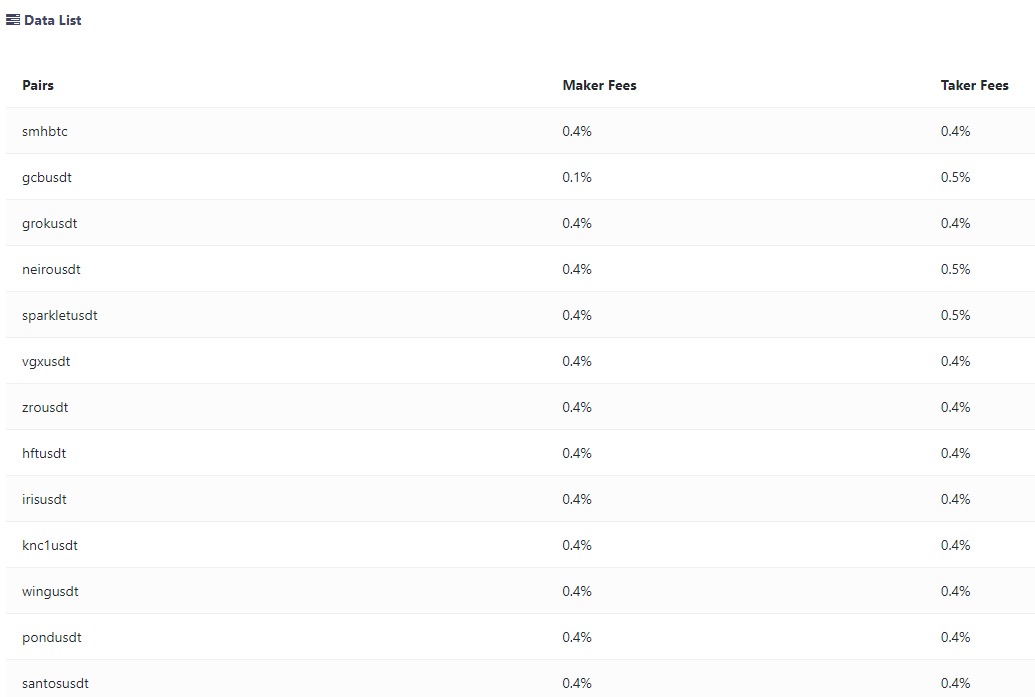Click the wingusdt pair name
Screen dimensions: 1035x697
(x=50, y=592)
